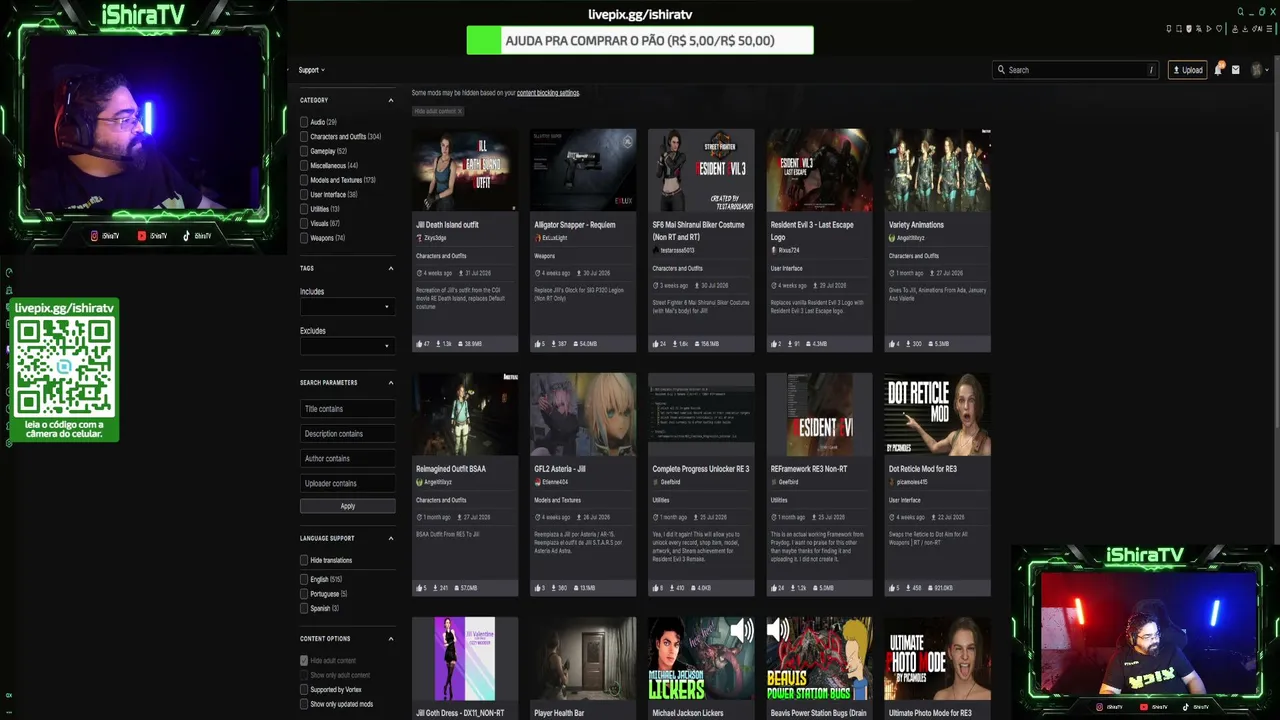Check the Audio category filter

pyautogui.click(x=304, y=122)
